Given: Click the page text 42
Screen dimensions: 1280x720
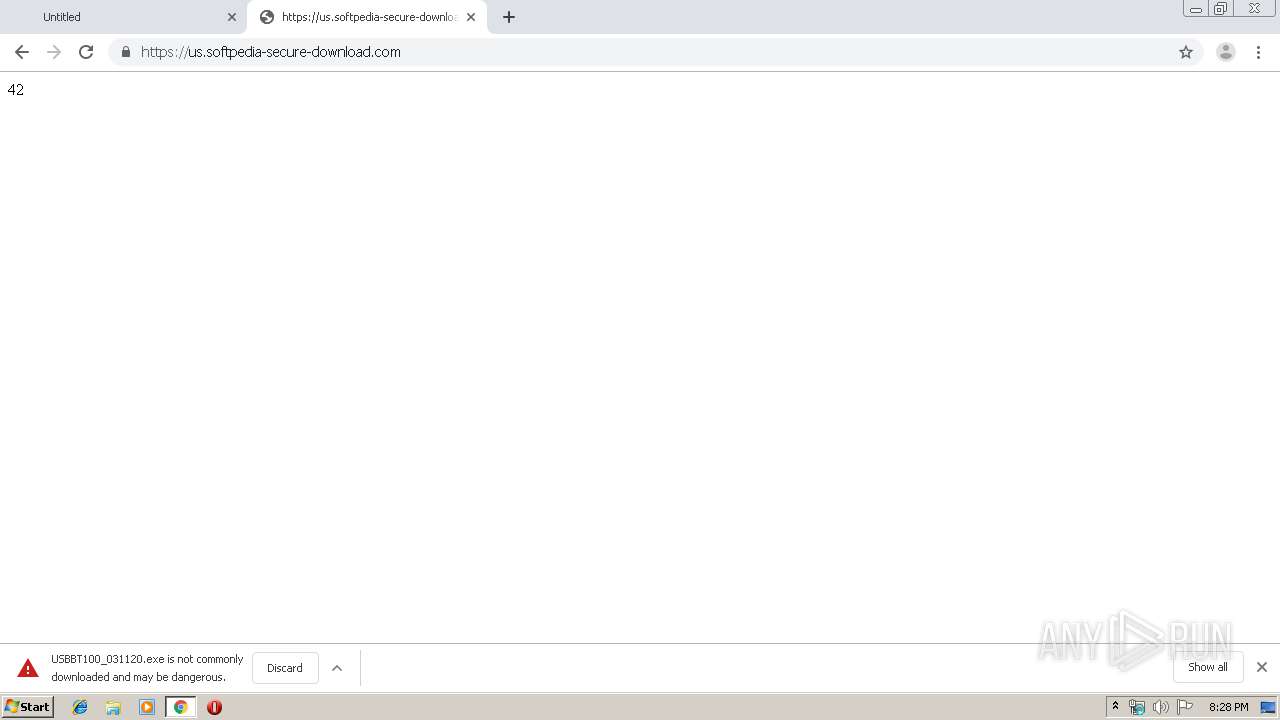Looking at the screenshot, I should pyautogui.click(x=16, y=90).
